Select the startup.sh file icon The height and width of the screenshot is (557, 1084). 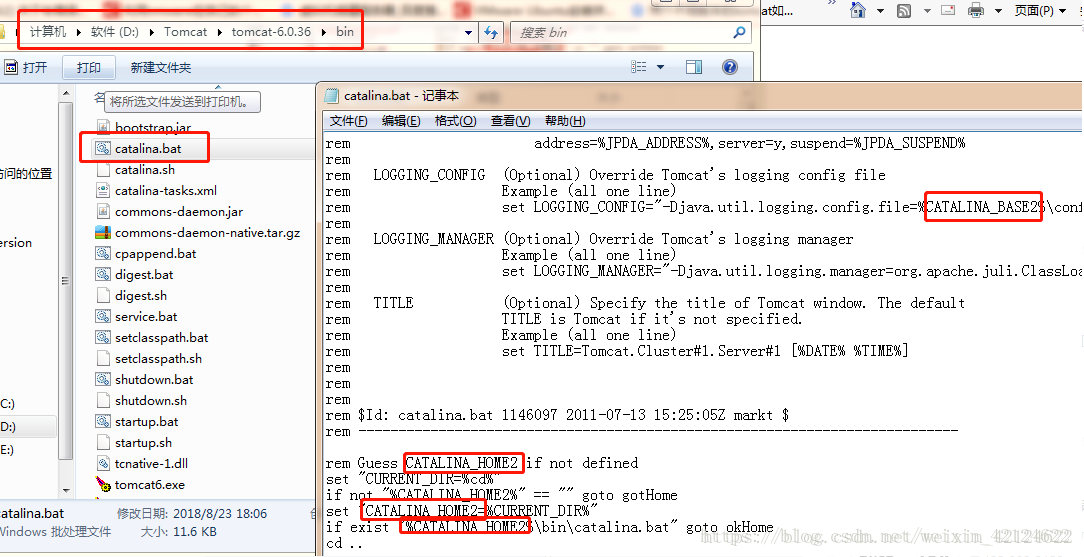[103, 442]
